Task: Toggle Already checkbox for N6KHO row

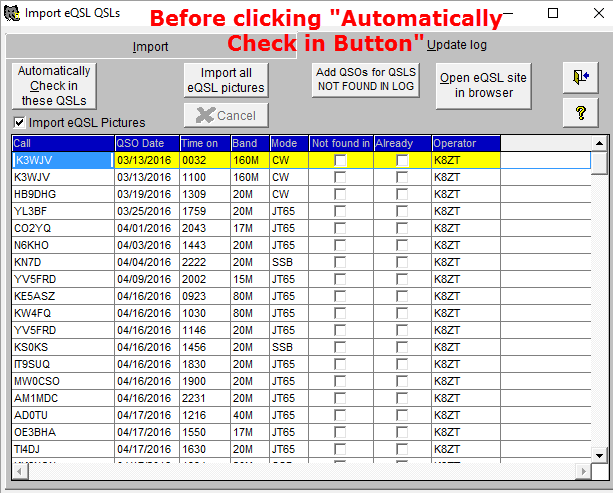Action: click(x=402, y=245)
